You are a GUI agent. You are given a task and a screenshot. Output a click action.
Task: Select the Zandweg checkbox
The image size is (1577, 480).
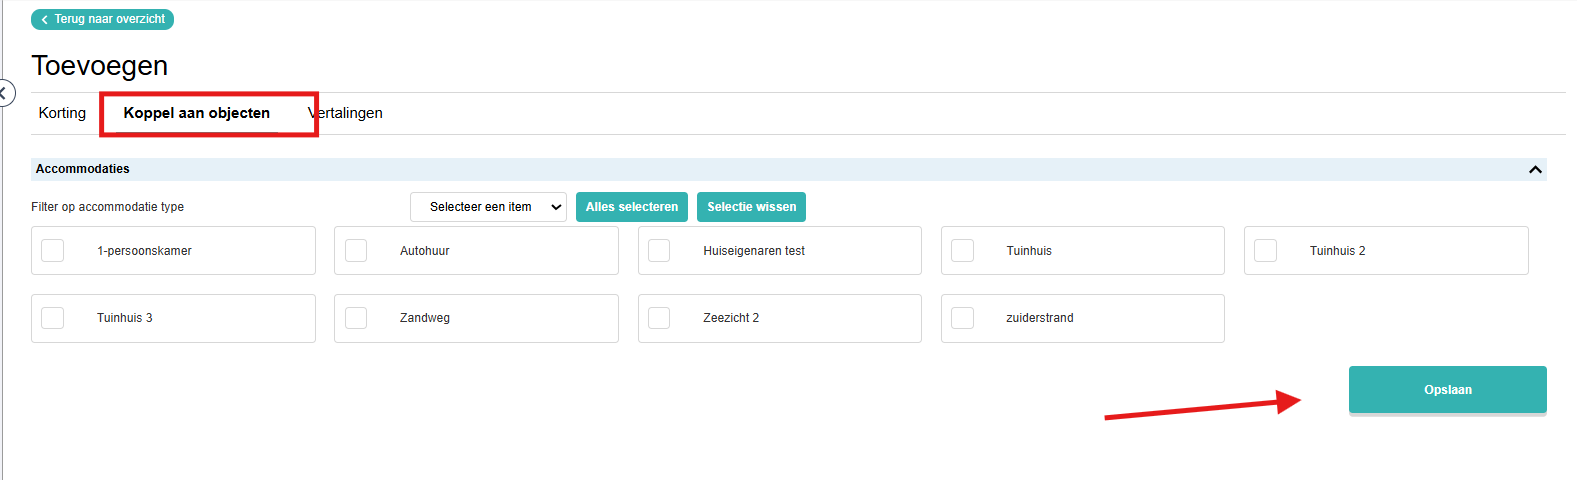tap(356, 318)
